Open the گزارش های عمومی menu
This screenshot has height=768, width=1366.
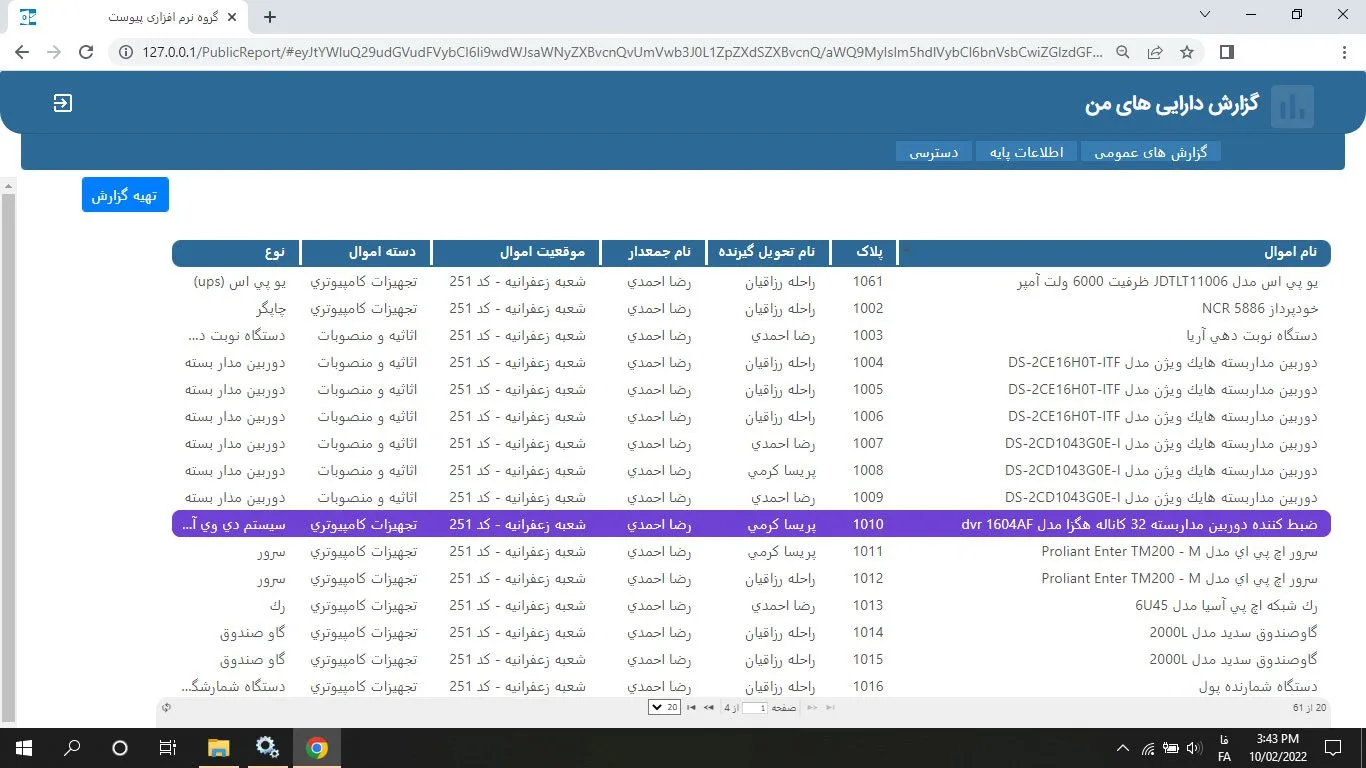tap(1150, 152)
